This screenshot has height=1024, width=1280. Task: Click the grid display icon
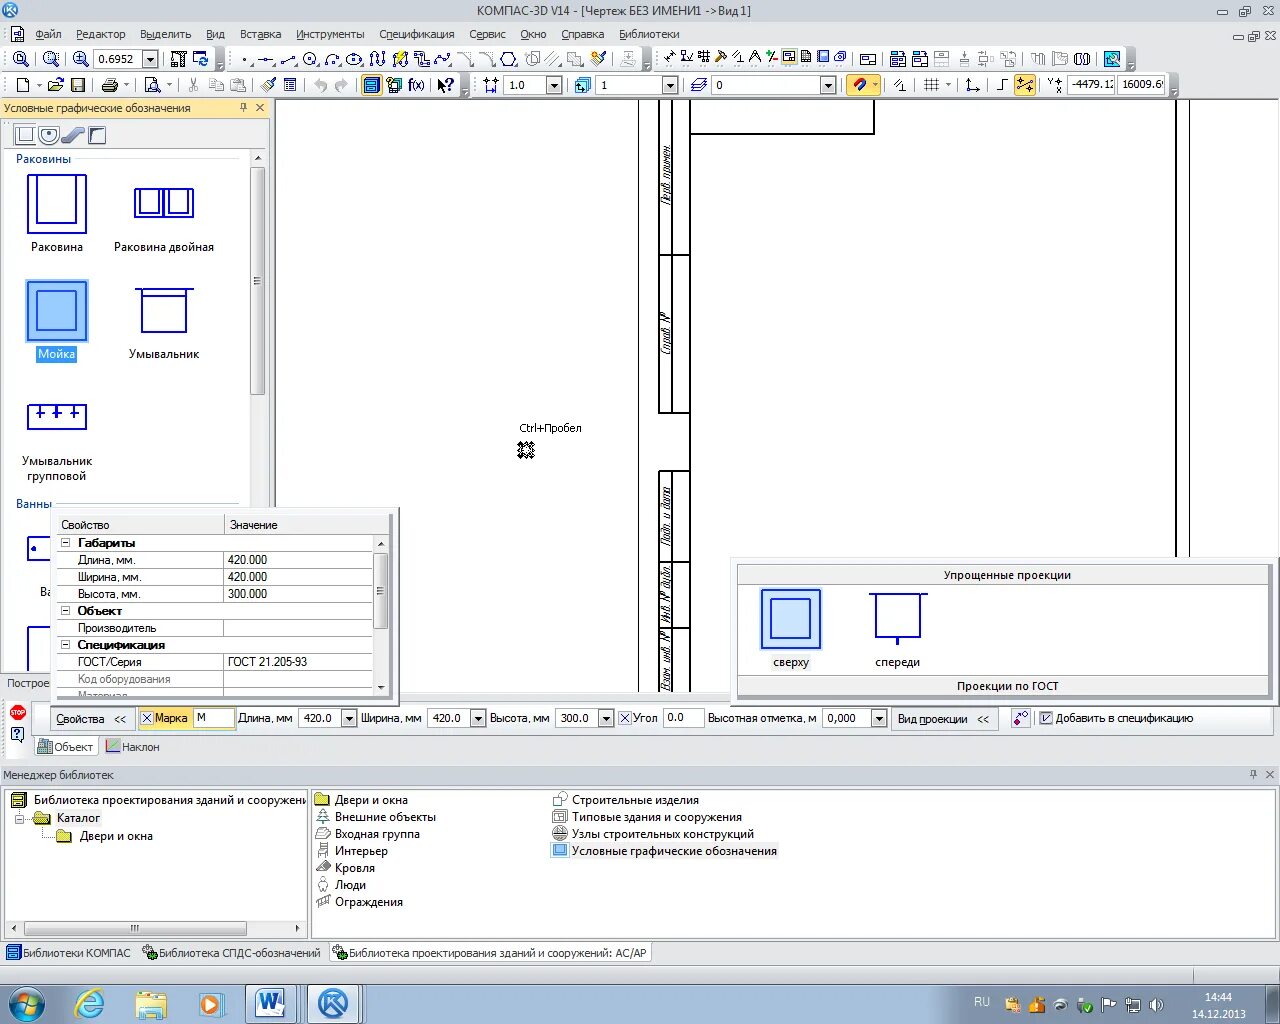click(x=932, y=85)
